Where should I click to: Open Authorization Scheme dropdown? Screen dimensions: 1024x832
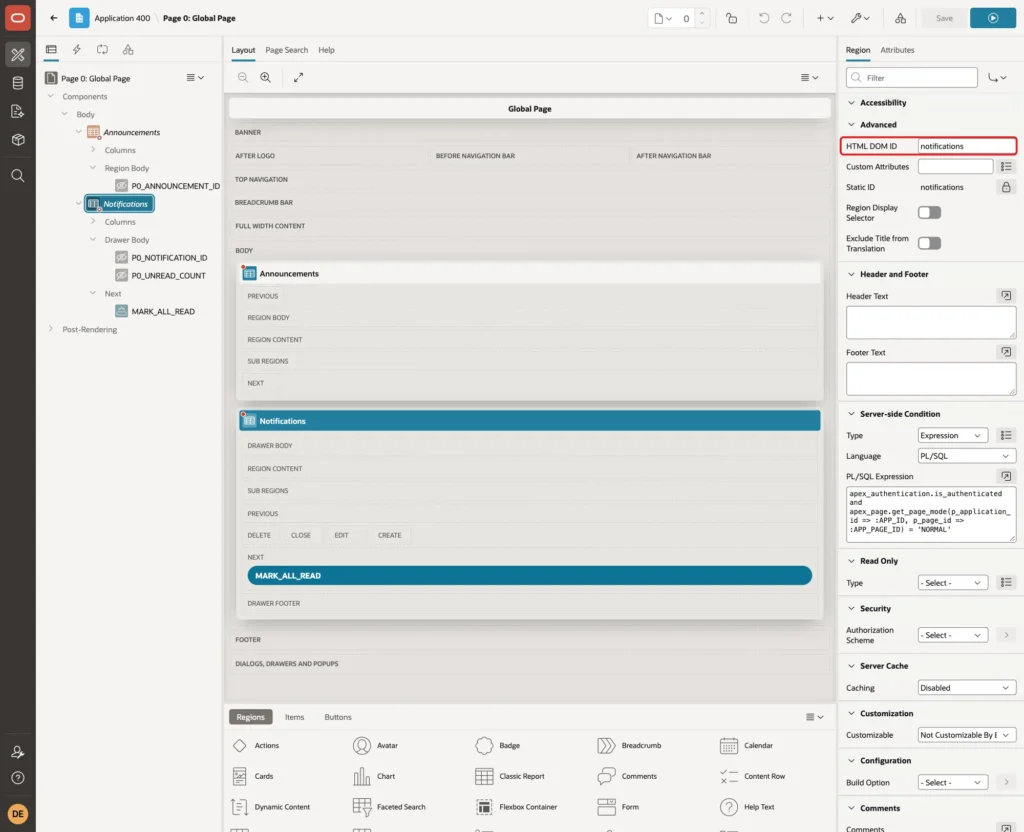tap(952, 635)
